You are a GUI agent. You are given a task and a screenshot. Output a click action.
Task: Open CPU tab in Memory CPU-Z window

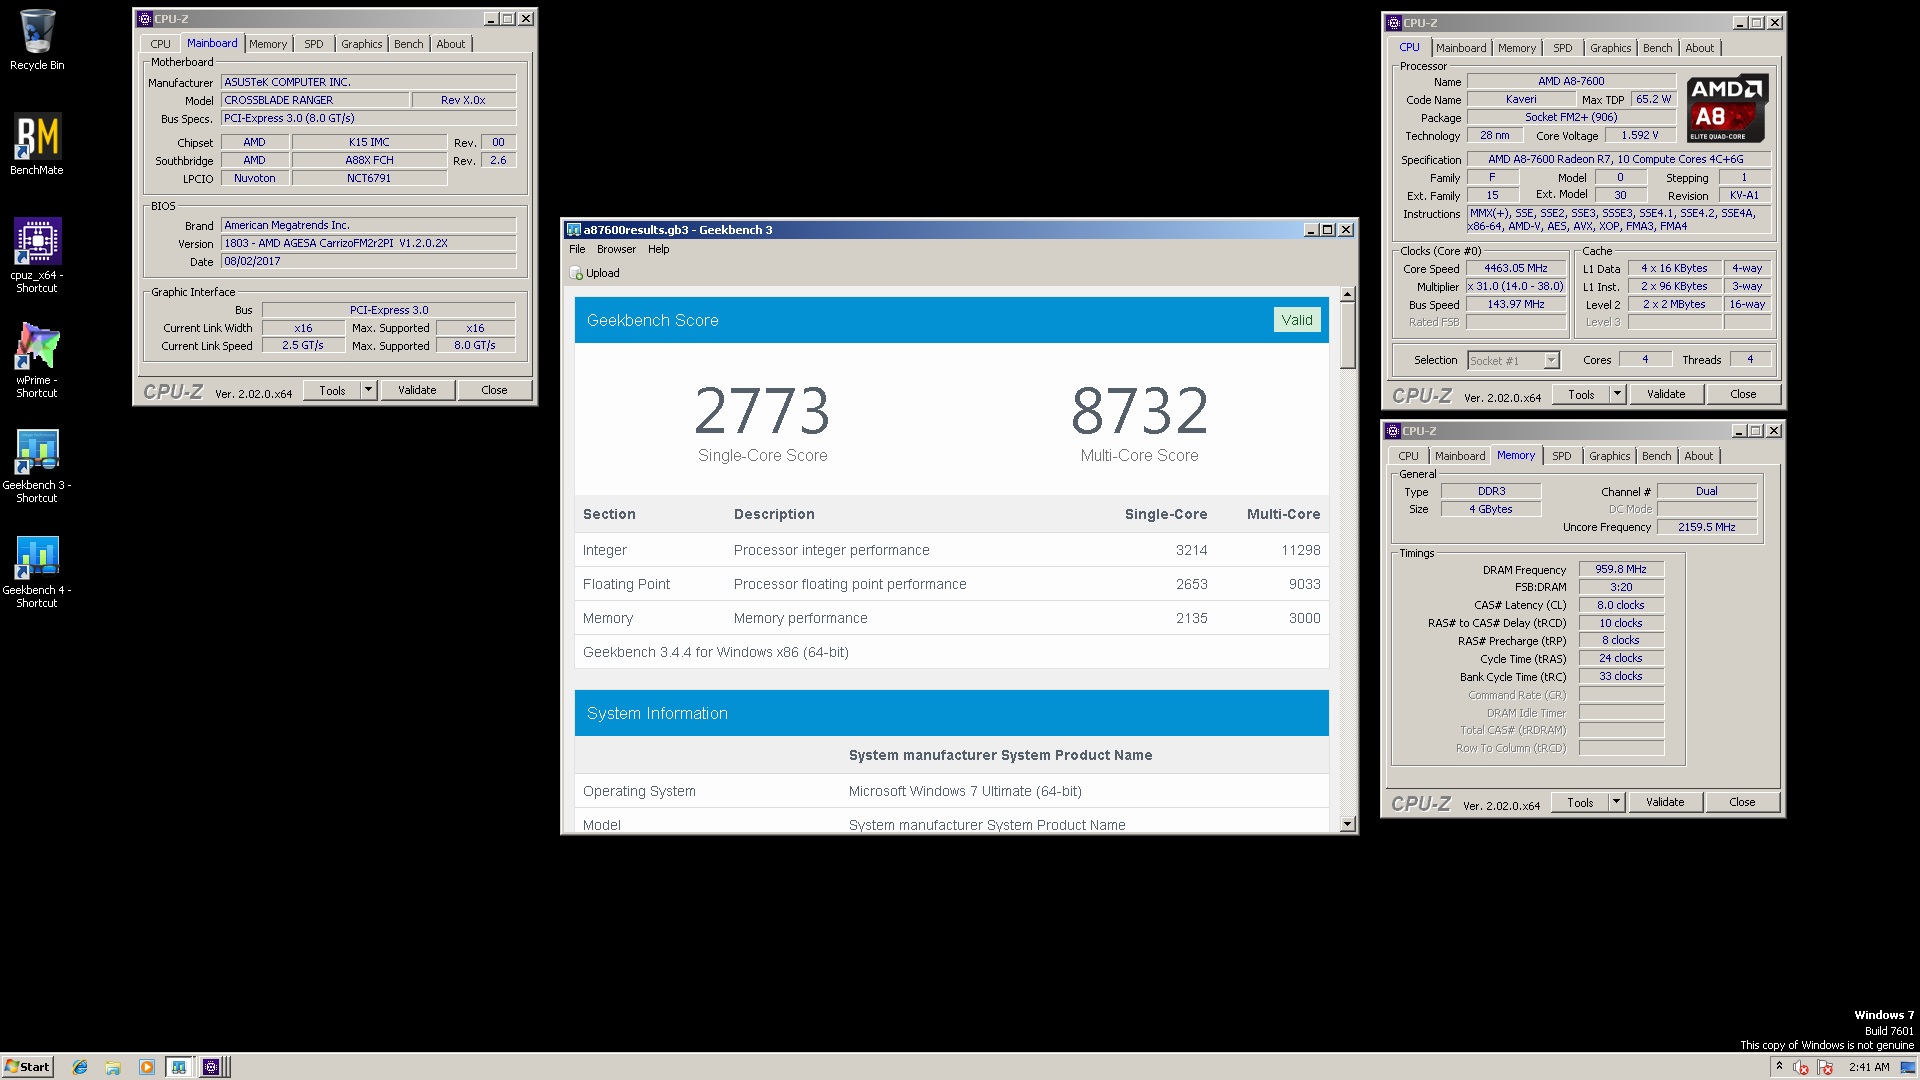tap(1408, 456)
